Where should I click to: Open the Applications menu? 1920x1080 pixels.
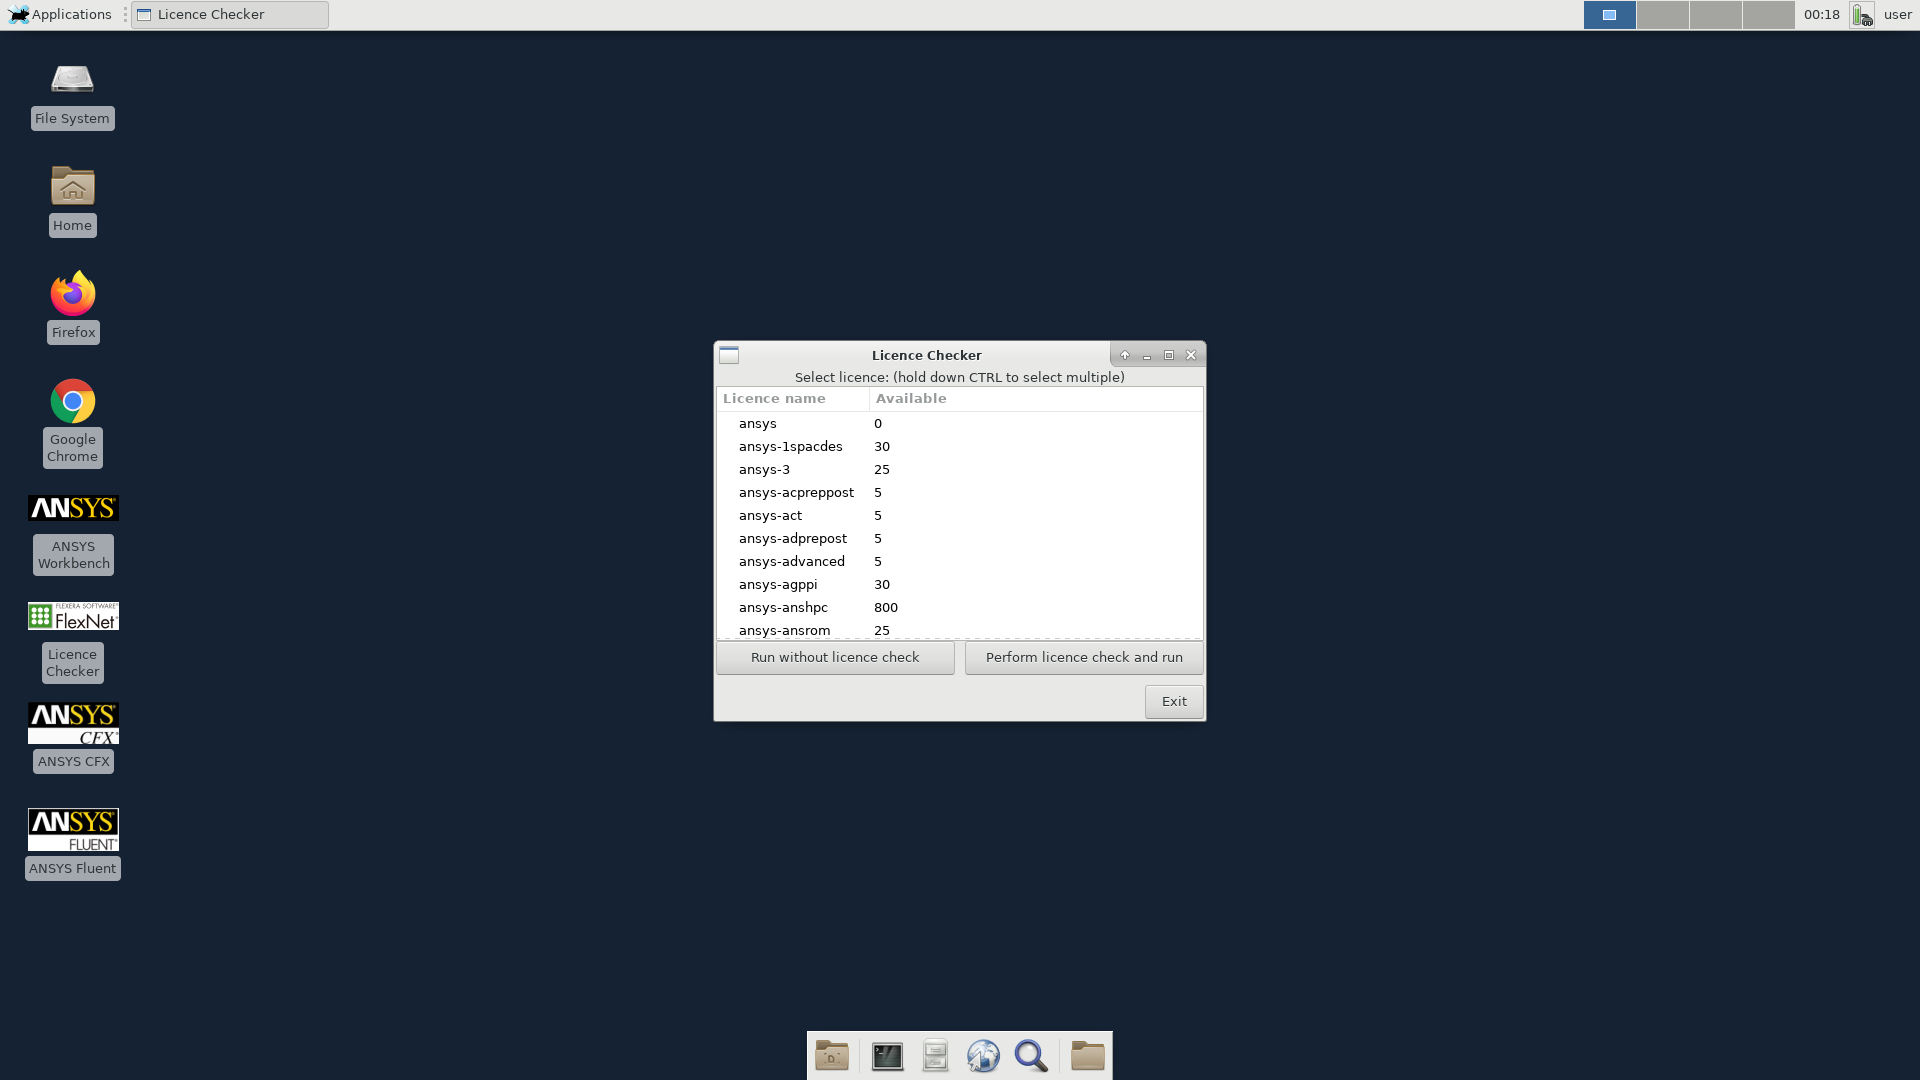click(x=60, y=15)
